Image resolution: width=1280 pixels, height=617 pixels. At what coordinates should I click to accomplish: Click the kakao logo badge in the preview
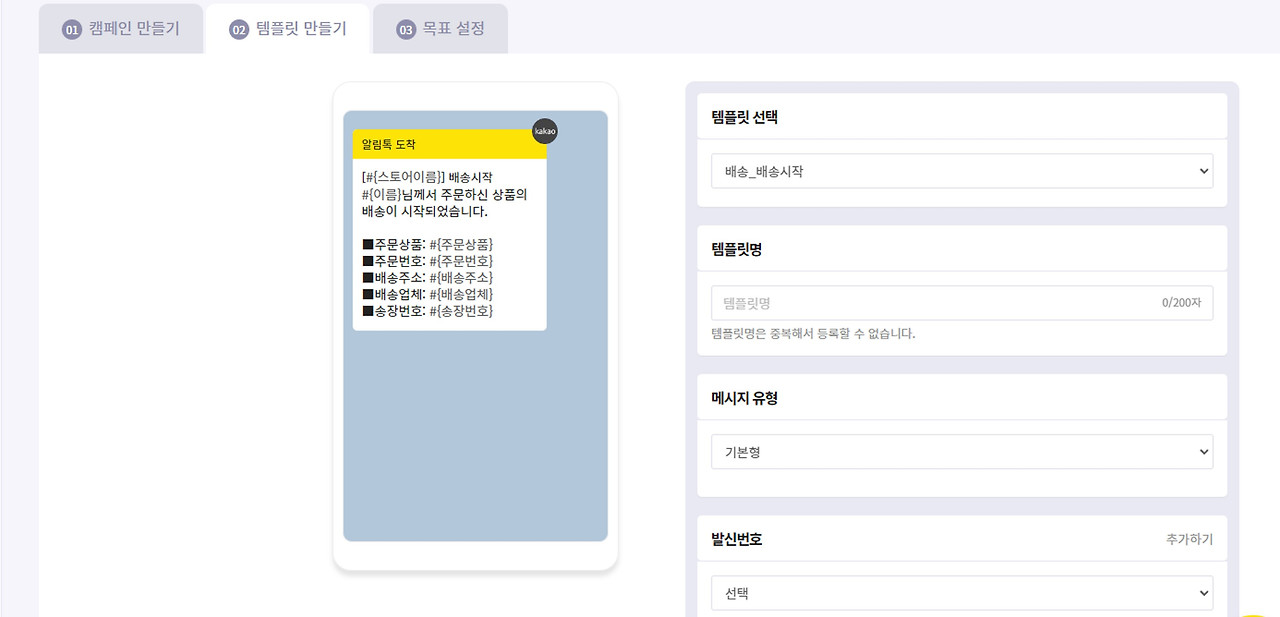(545, 131)
